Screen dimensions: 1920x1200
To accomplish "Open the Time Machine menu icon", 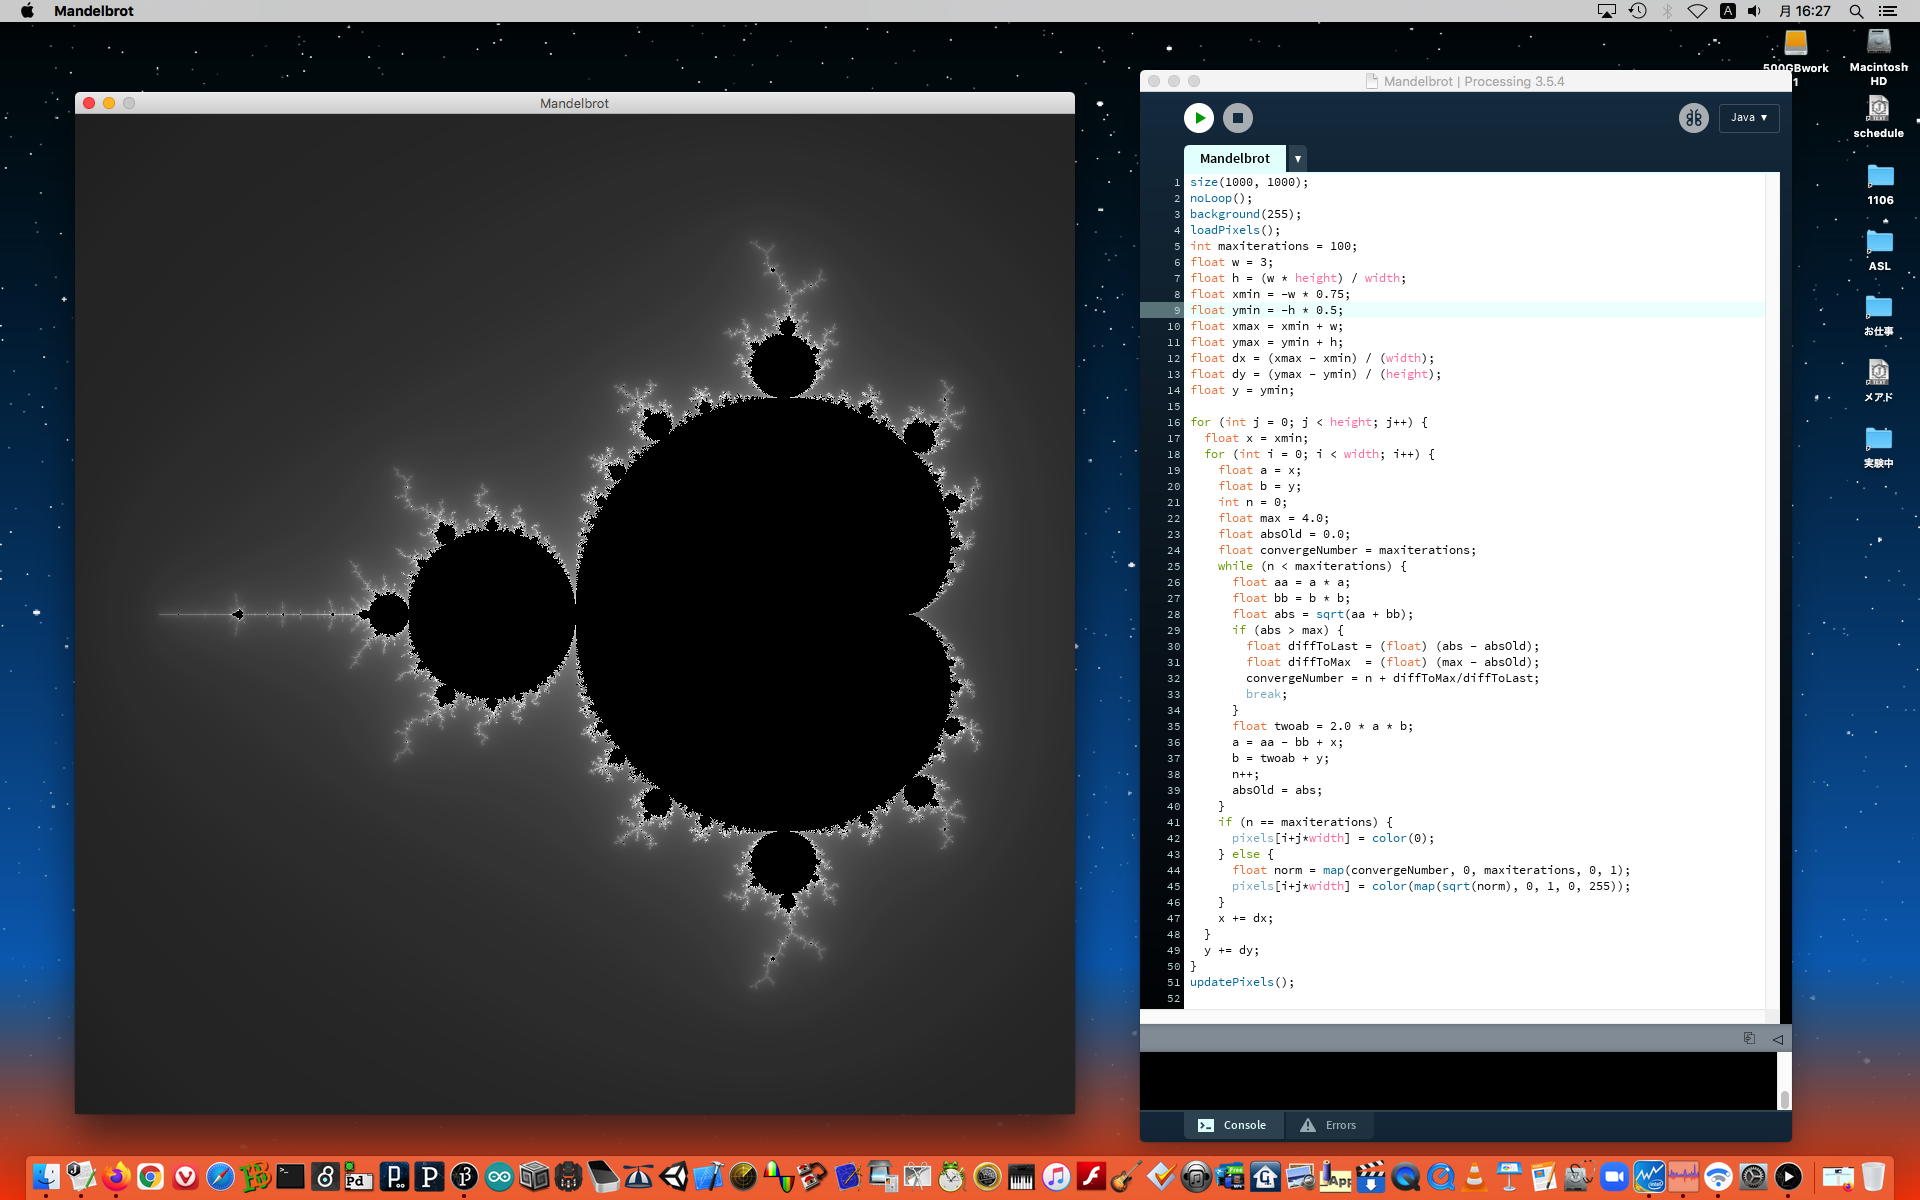I will 1637,11.
